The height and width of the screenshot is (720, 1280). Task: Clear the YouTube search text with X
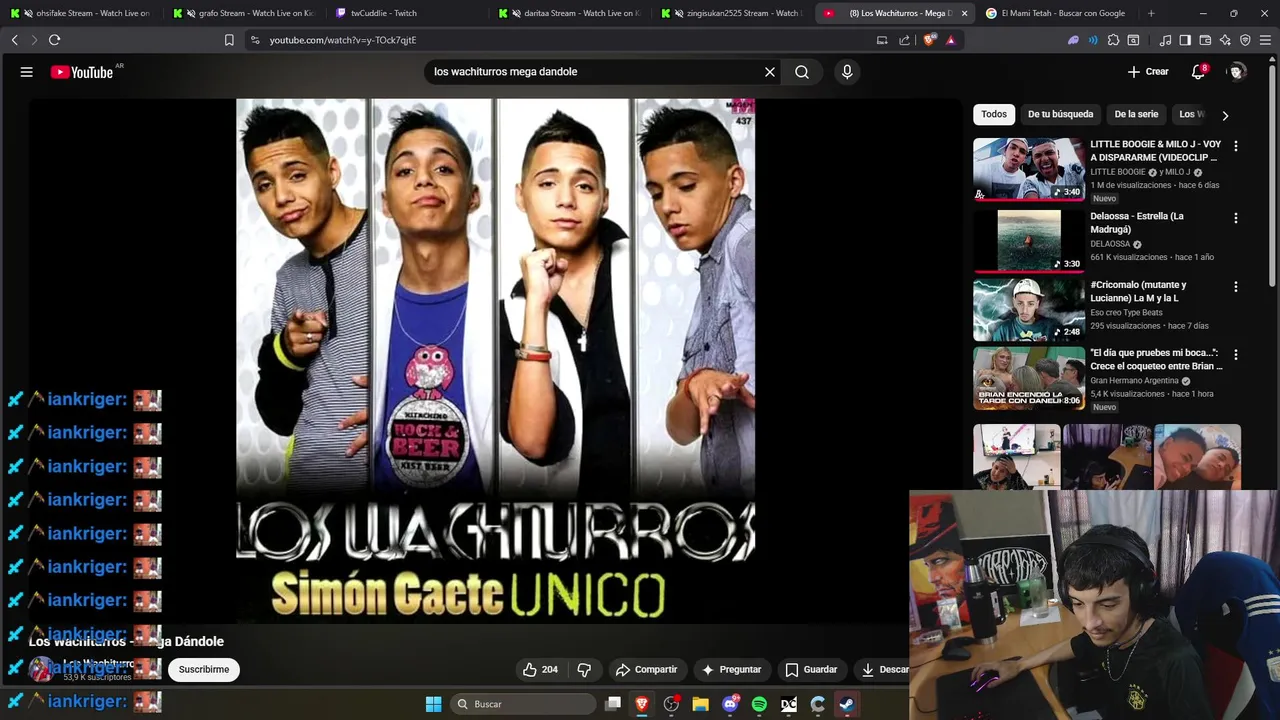(770, 72)
